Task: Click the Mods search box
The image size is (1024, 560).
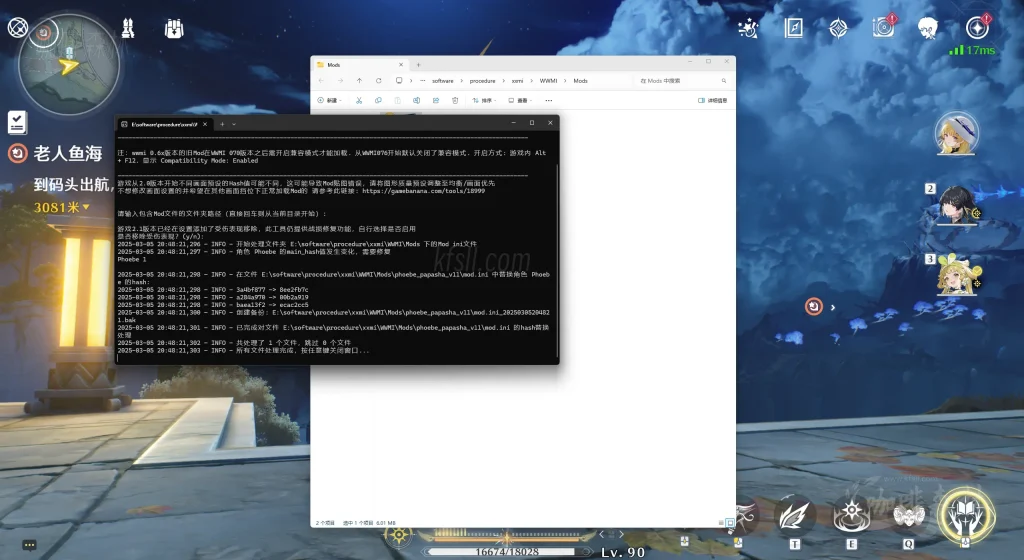Action: pos(680,80)
